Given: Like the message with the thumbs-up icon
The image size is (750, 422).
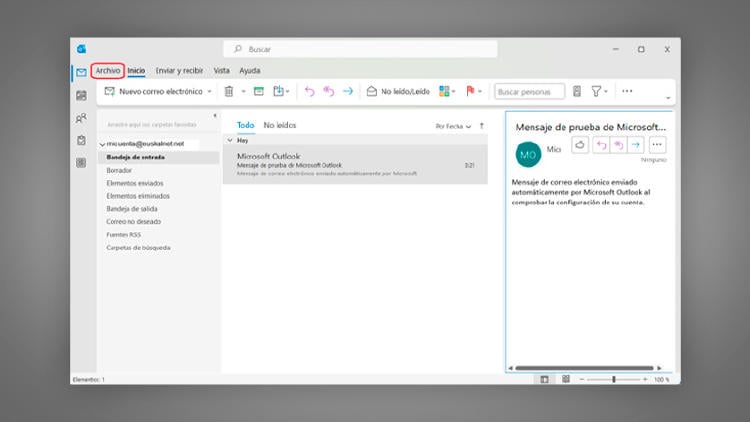Looking at the screenshot, I should coord(580,145).
